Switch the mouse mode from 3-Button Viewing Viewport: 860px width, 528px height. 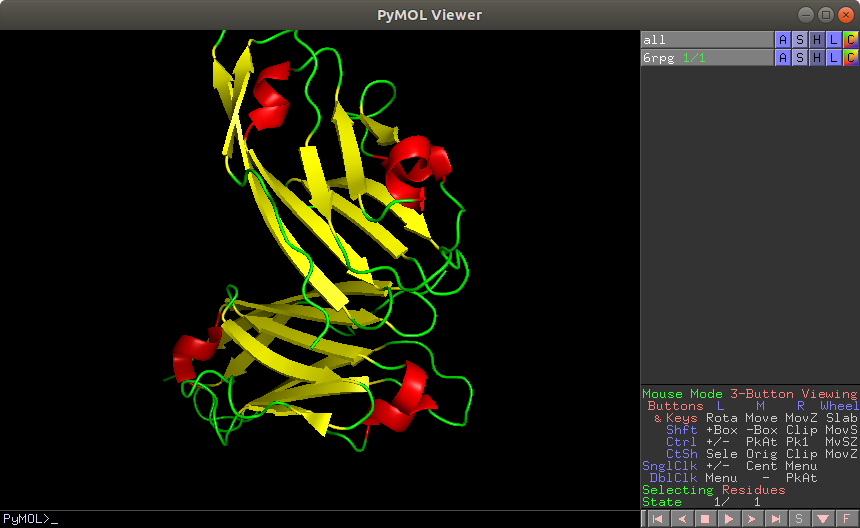point(749,394)
